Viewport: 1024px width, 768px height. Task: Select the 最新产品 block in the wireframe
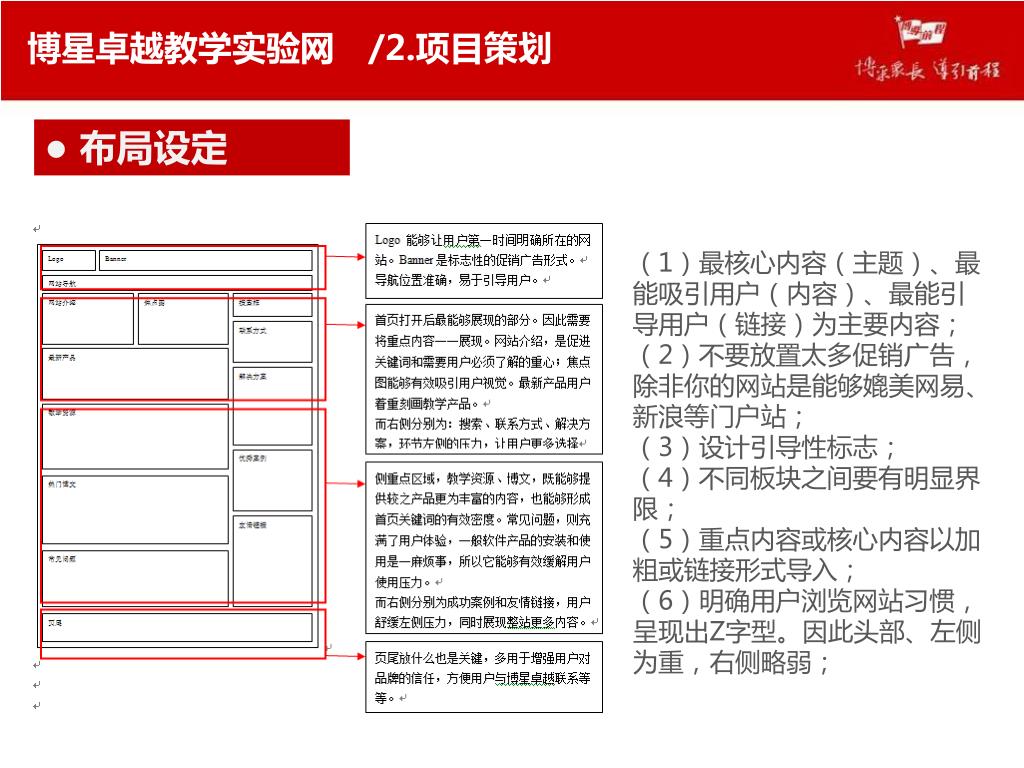[135, 374]
